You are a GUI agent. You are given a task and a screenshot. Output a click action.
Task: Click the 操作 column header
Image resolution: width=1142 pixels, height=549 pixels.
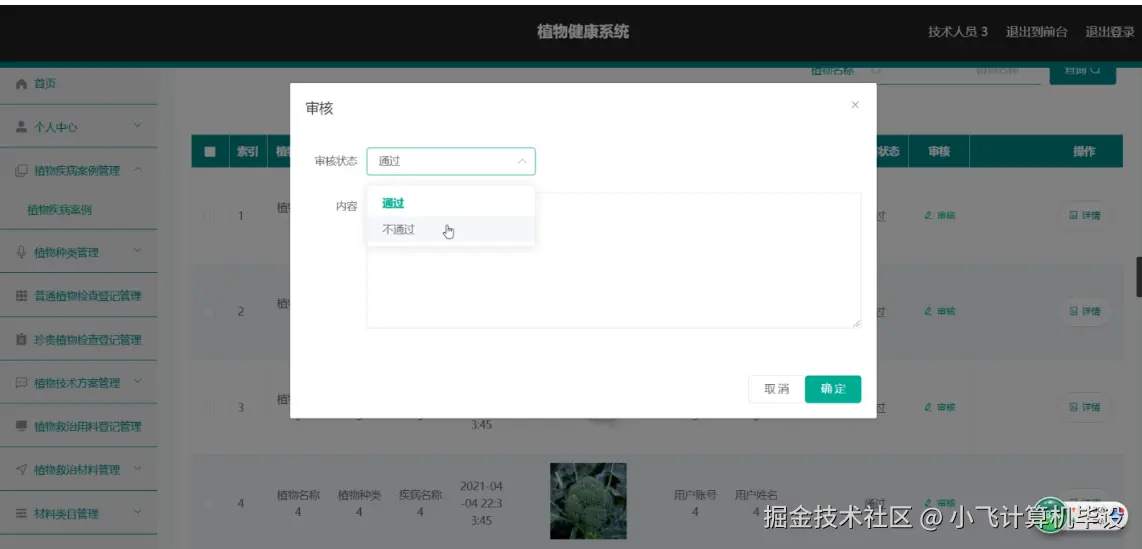coord(1084,151)
